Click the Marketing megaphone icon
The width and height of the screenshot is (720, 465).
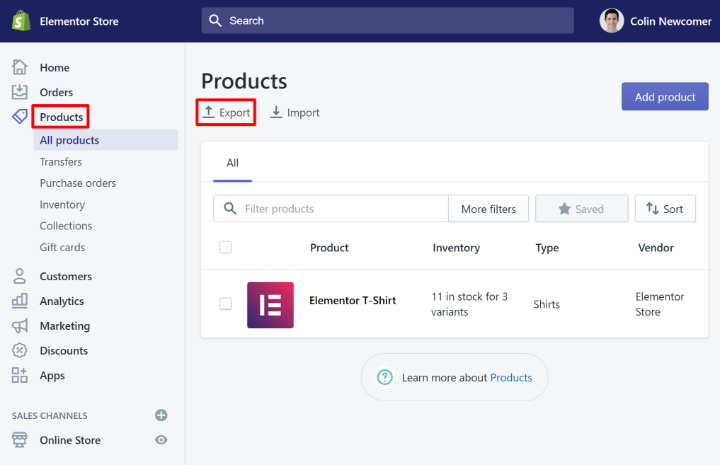[x=20, y=326]
